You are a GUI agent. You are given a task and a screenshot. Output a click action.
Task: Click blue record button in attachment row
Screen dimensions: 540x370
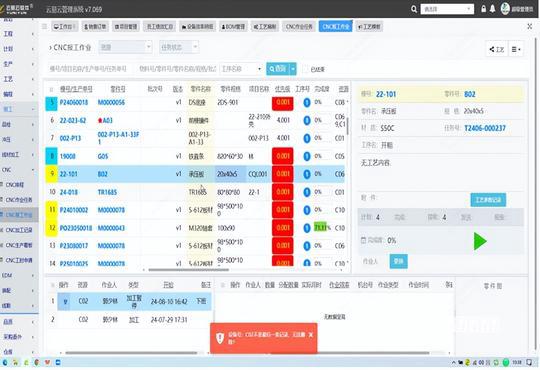tap(488, 200)
